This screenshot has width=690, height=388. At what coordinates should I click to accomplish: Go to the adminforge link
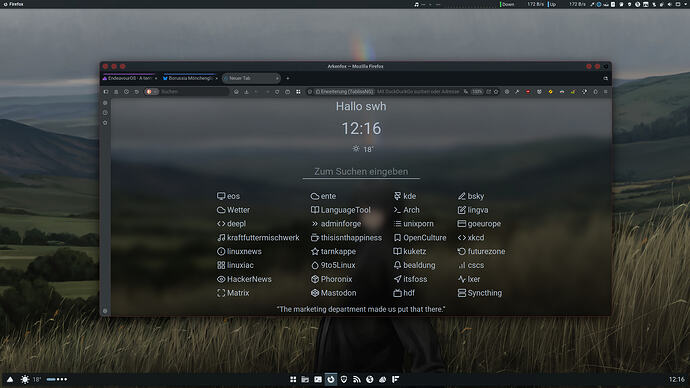tap(336, 223)
